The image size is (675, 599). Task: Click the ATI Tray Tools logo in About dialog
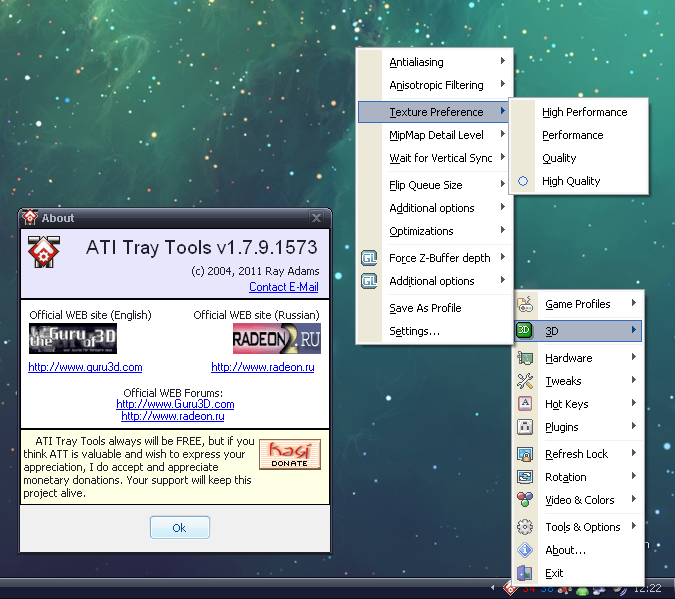pos(43,252)
